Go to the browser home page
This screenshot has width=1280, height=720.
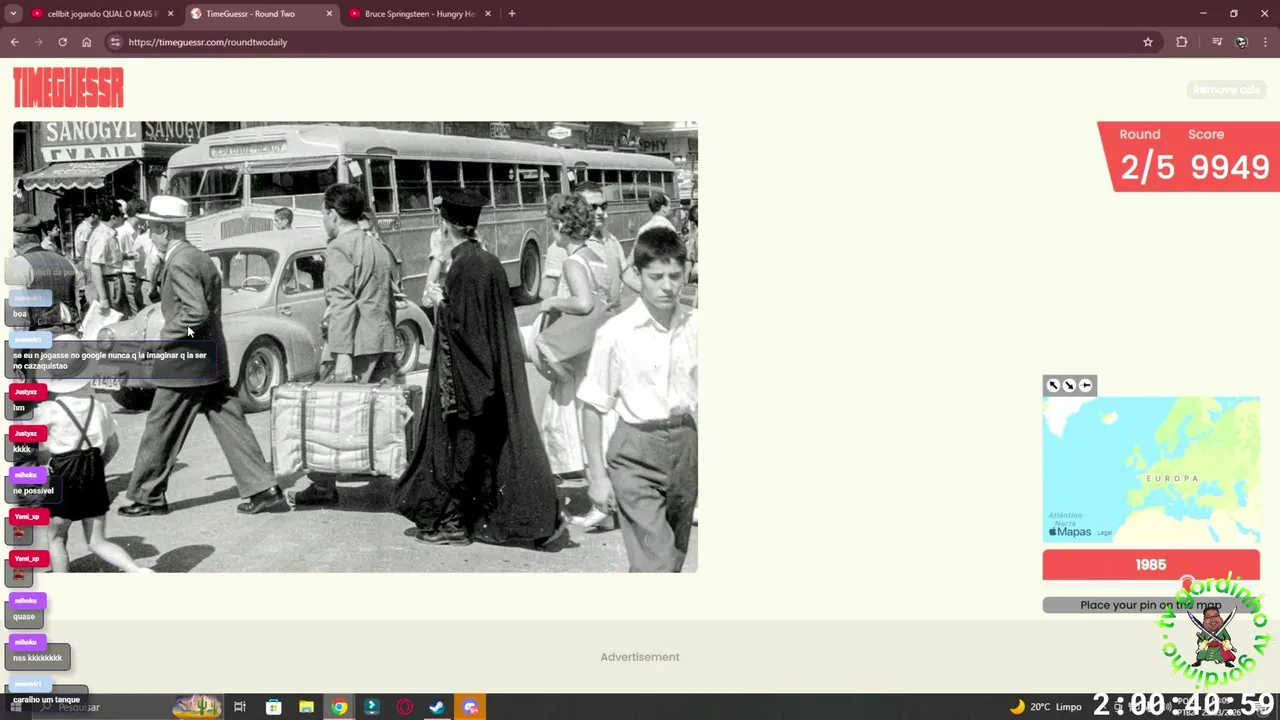pos(86,42)
